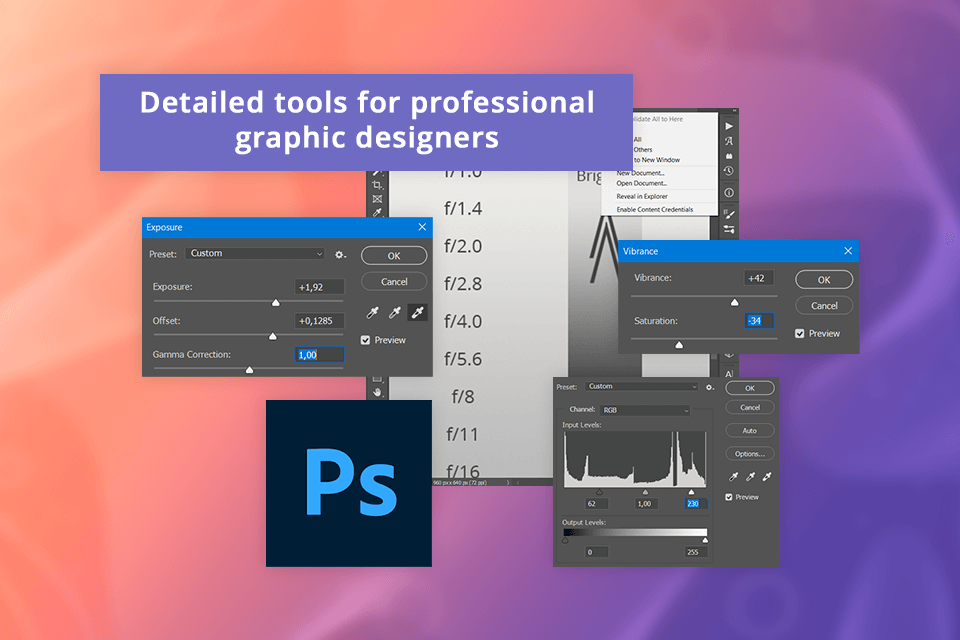Pick the black point eyedropper in Exposure
The width and height of the screenshot is (960, 640).
tap(372, 313)
